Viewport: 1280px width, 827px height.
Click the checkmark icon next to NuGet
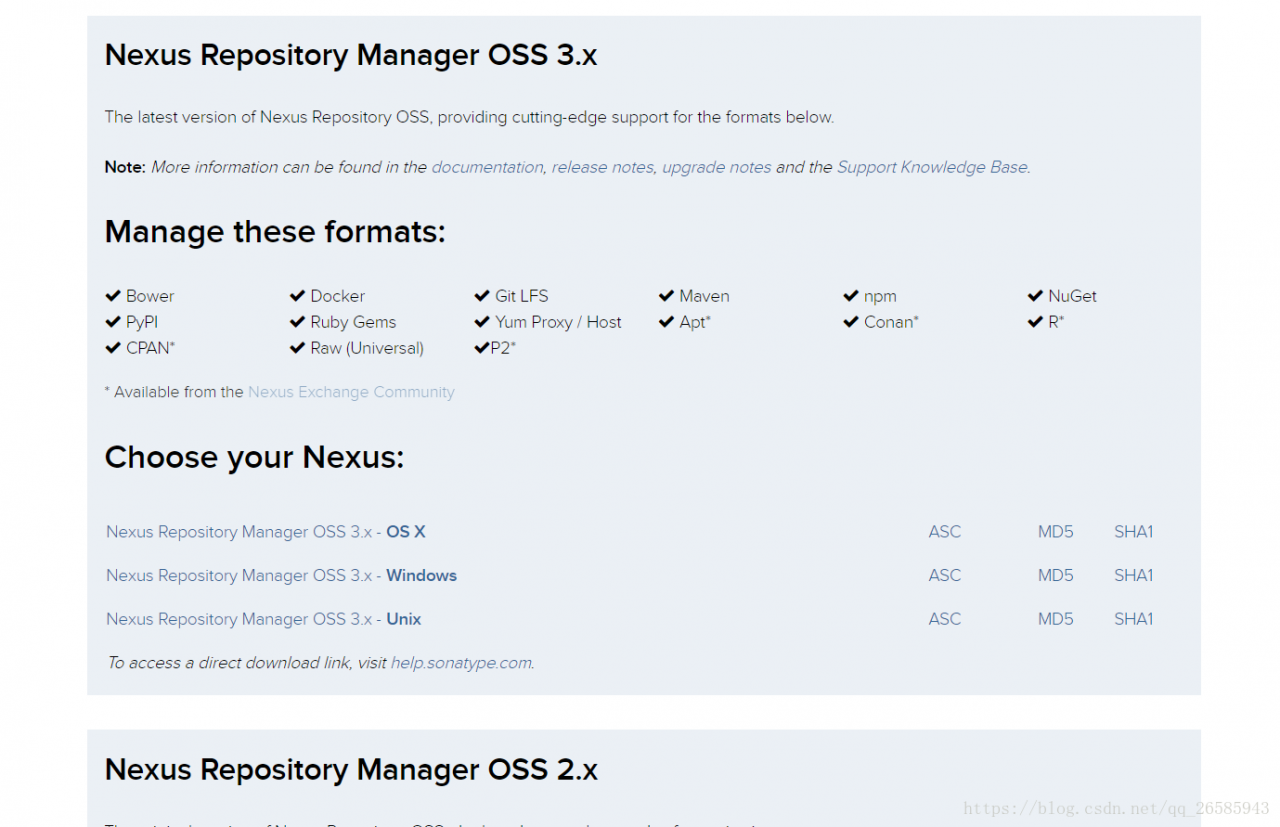pos(1035,296)
